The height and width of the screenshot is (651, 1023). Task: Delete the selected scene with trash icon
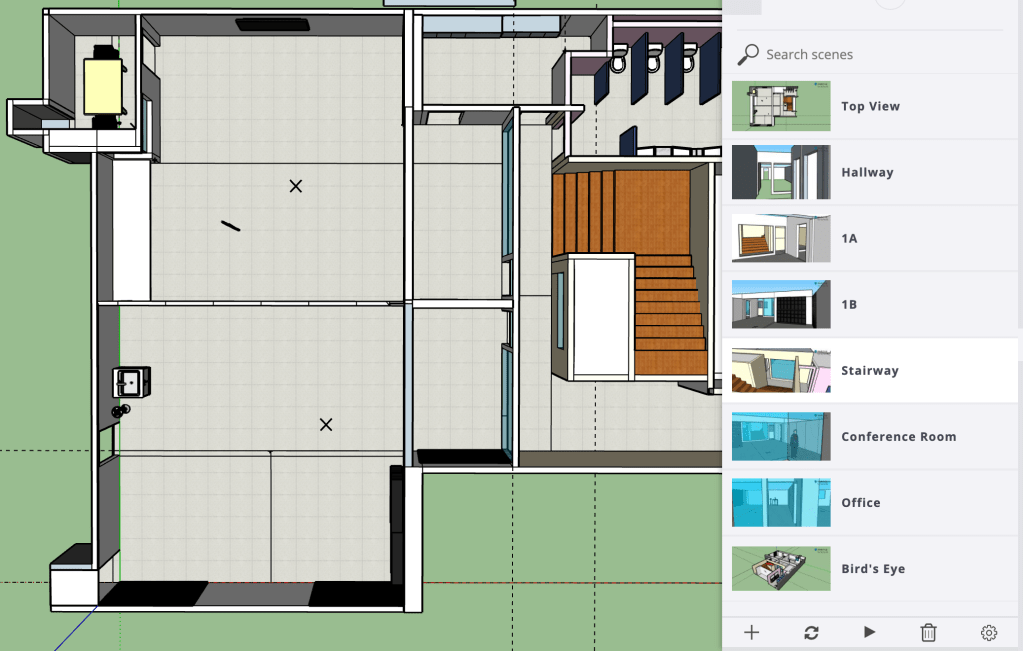click(928, 632)
